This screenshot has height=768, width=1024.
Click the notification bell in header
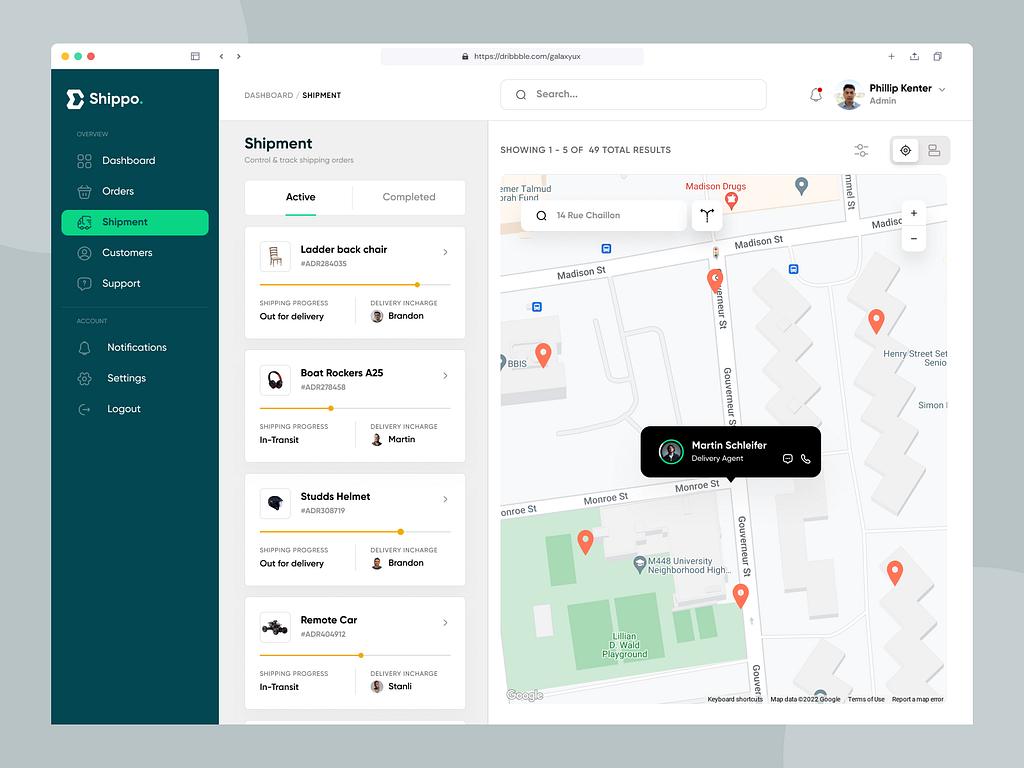tap(816, 95)
